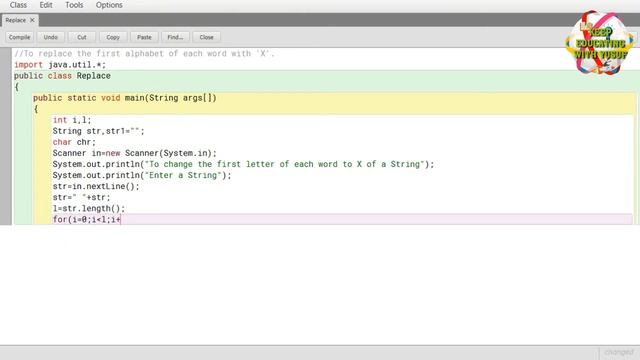Click the 'char chr;' line
640x360 pixels.
coord(74,142)
